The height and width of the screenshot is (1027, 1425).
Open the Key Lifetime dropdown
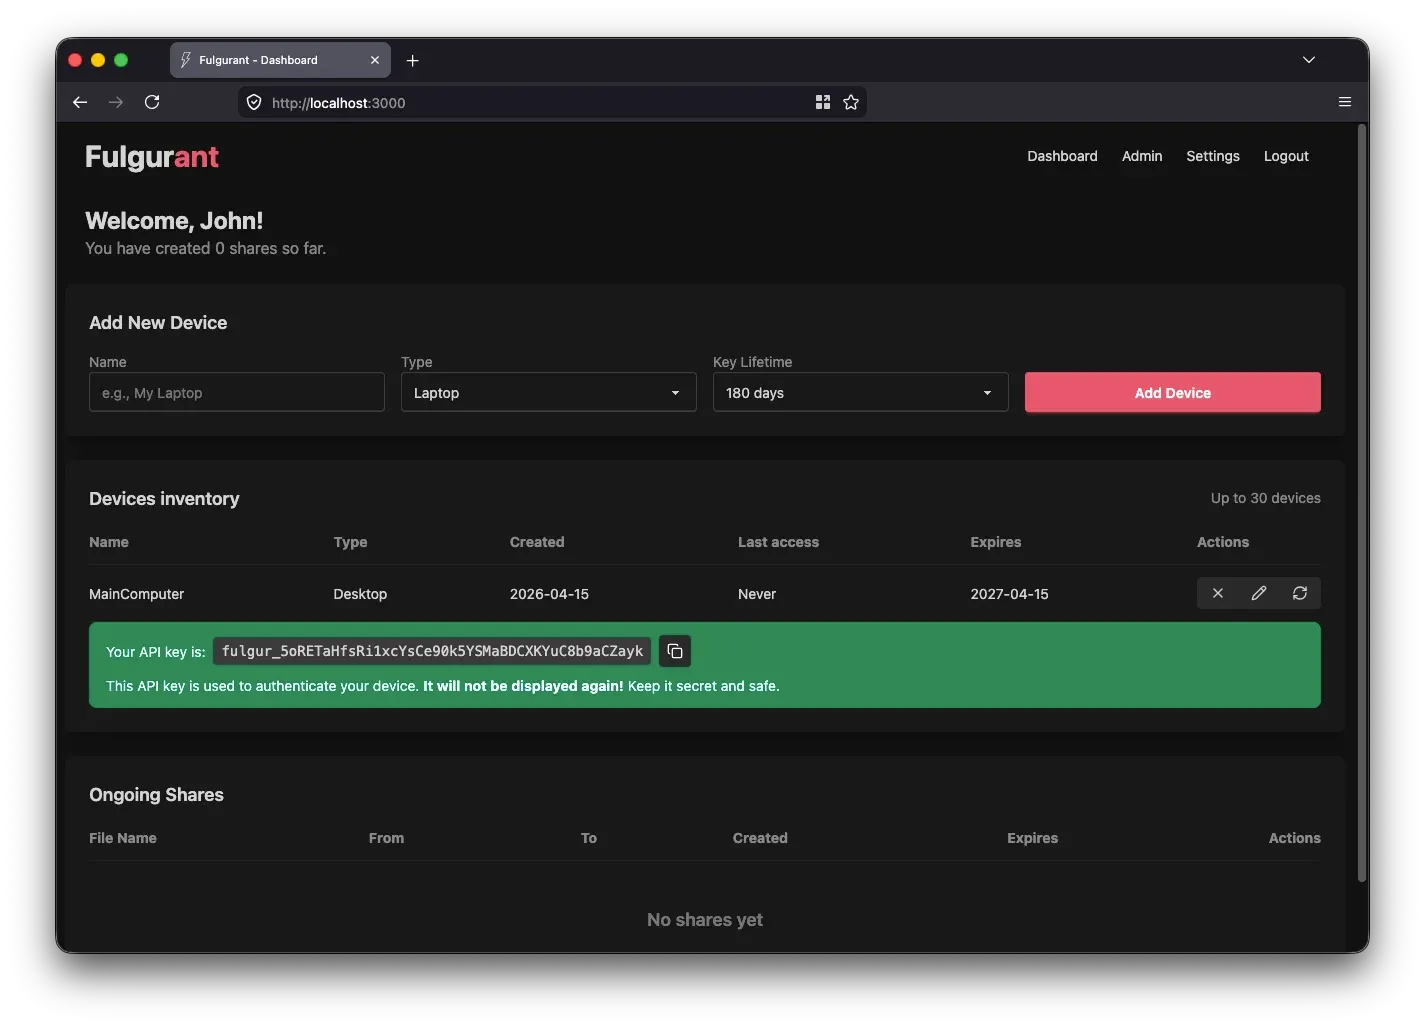point(859,392)
